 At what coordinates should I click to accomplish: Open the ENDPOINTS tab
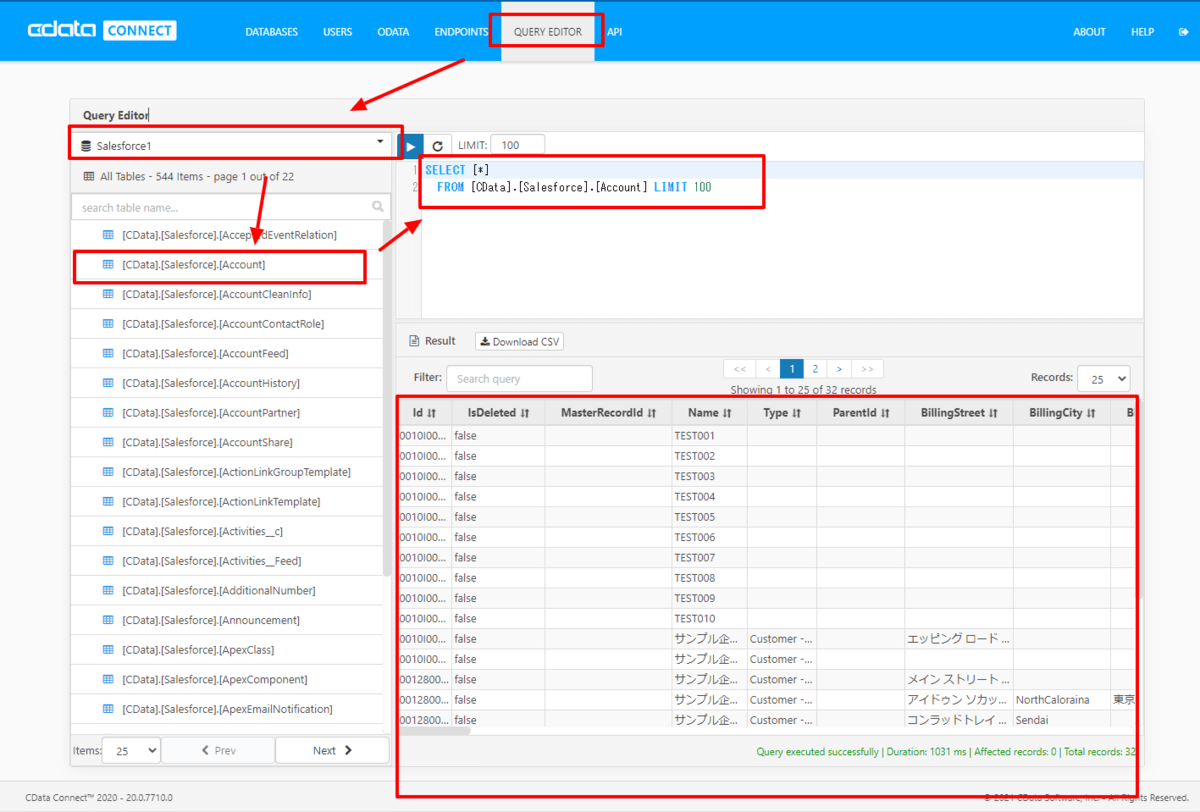click(x=461, y=32)
